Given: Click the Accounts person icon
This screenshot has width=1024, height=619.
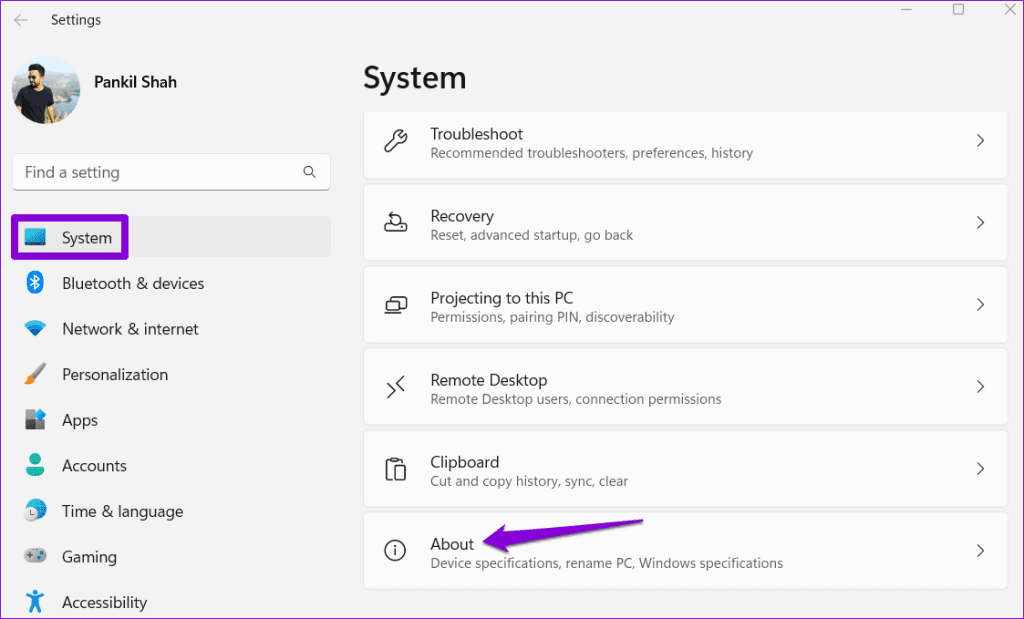Looking at the screenshot, I should click(35, 465).
